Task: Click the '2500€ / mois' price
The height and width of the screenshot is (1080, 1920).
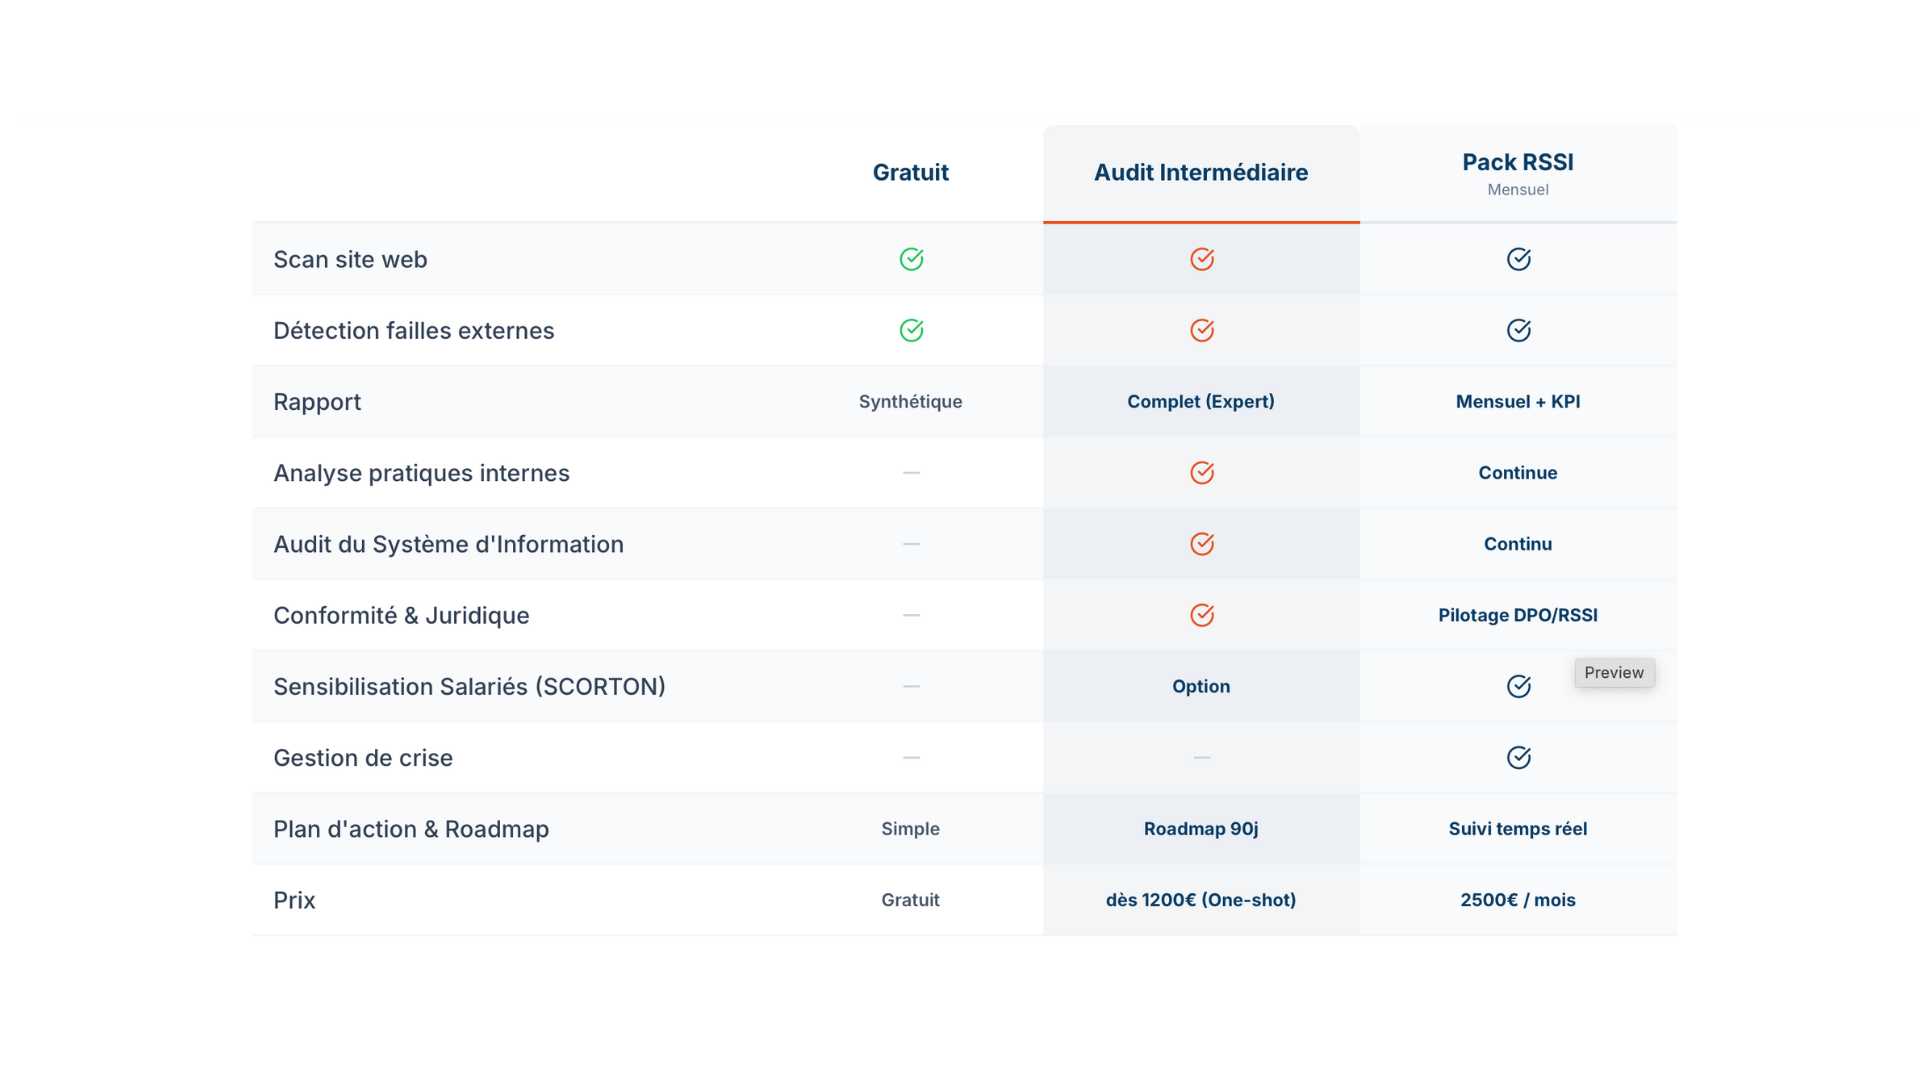Action: tap(1517, 900)
